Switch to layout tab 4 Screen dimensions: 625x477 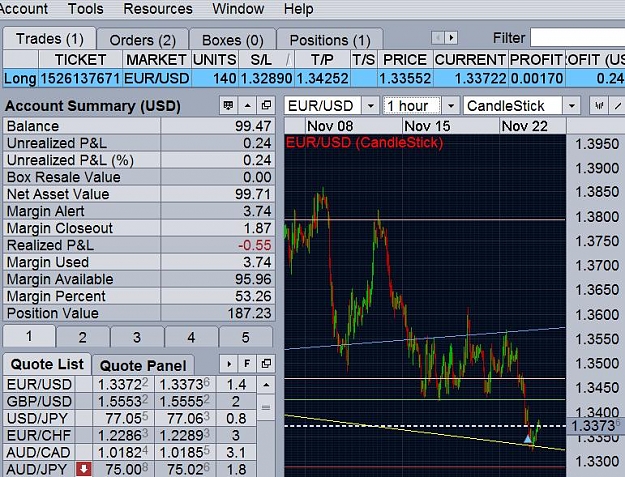pyautogui.click(x=191, y=338)
